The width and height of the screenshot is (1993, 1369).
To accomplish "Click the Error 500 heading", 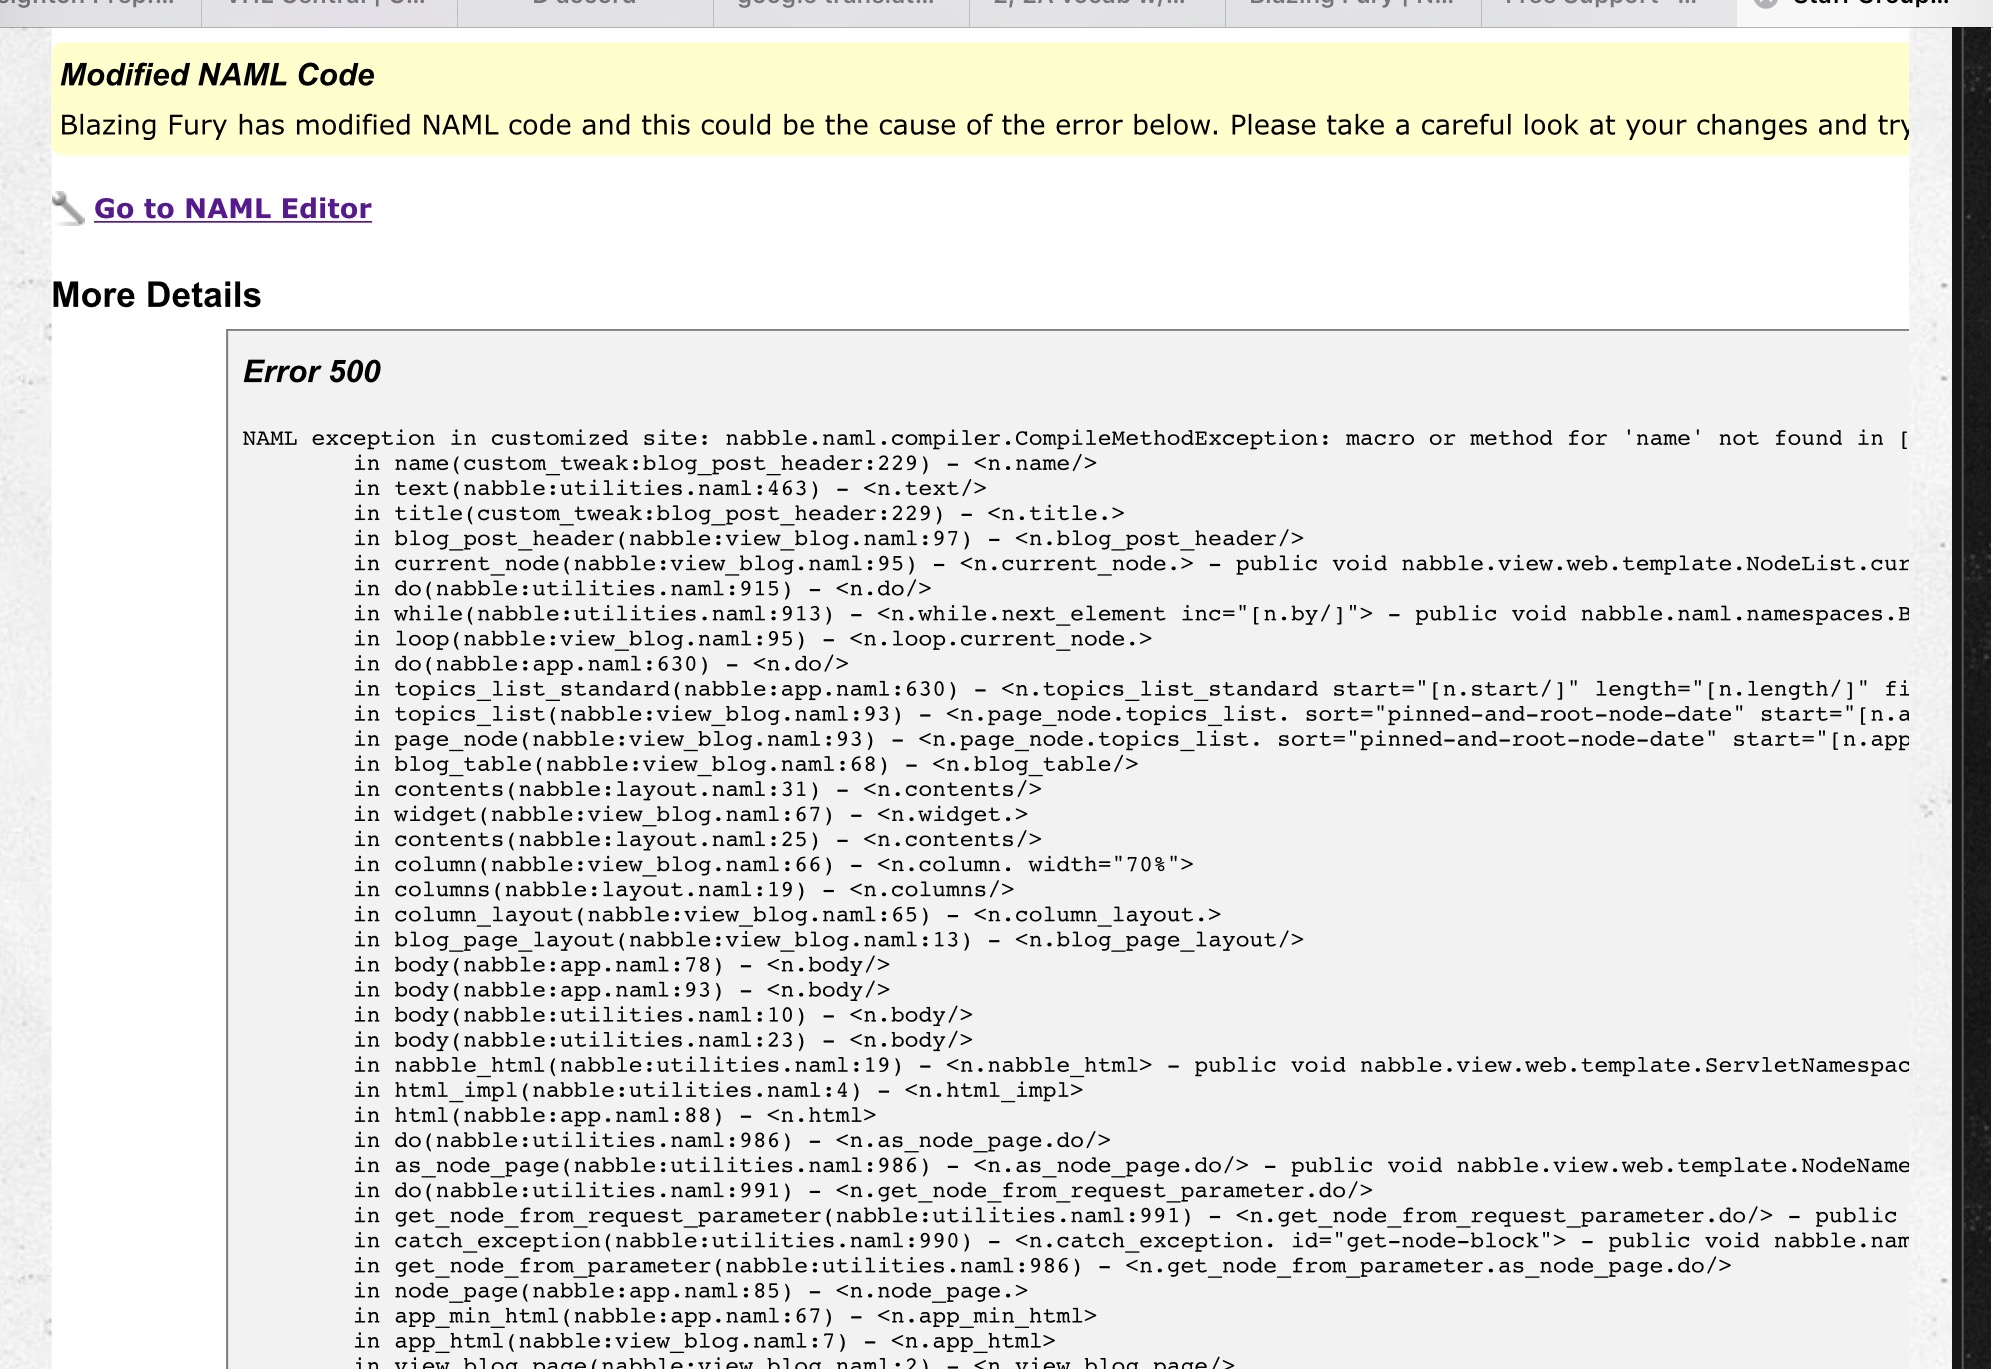I will point(311,372).
